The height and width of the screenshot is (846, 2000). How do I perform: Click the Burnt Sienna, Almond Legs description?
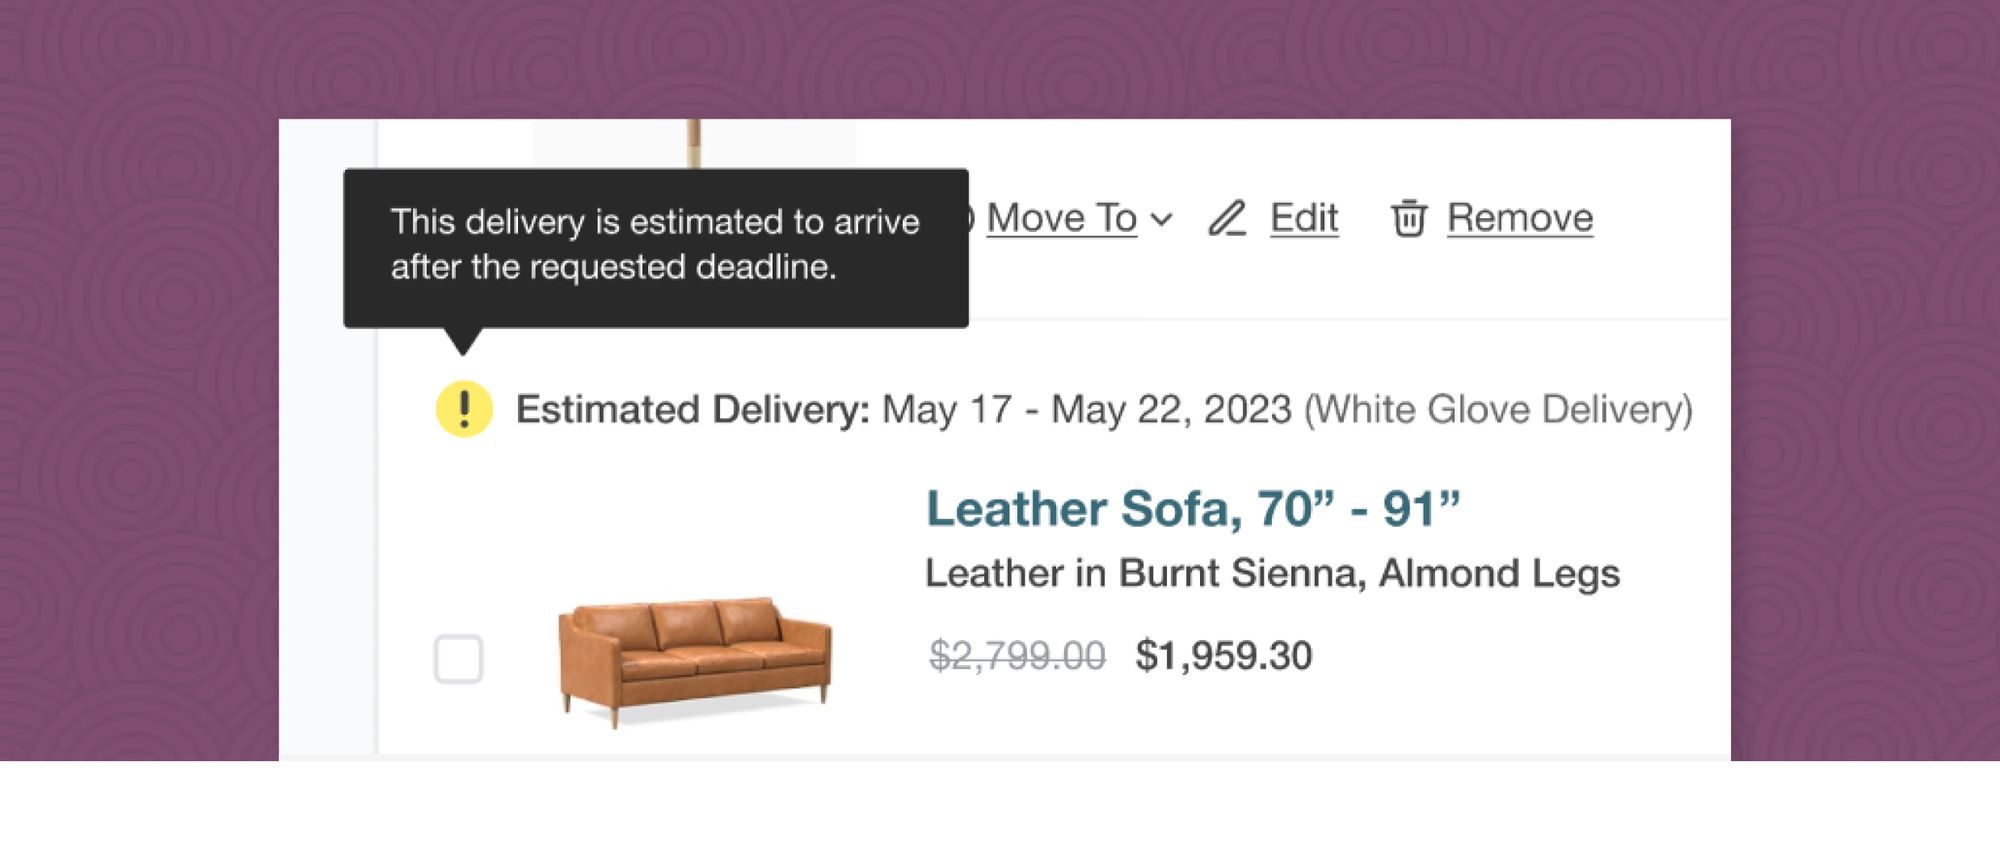pos(1272,573)
